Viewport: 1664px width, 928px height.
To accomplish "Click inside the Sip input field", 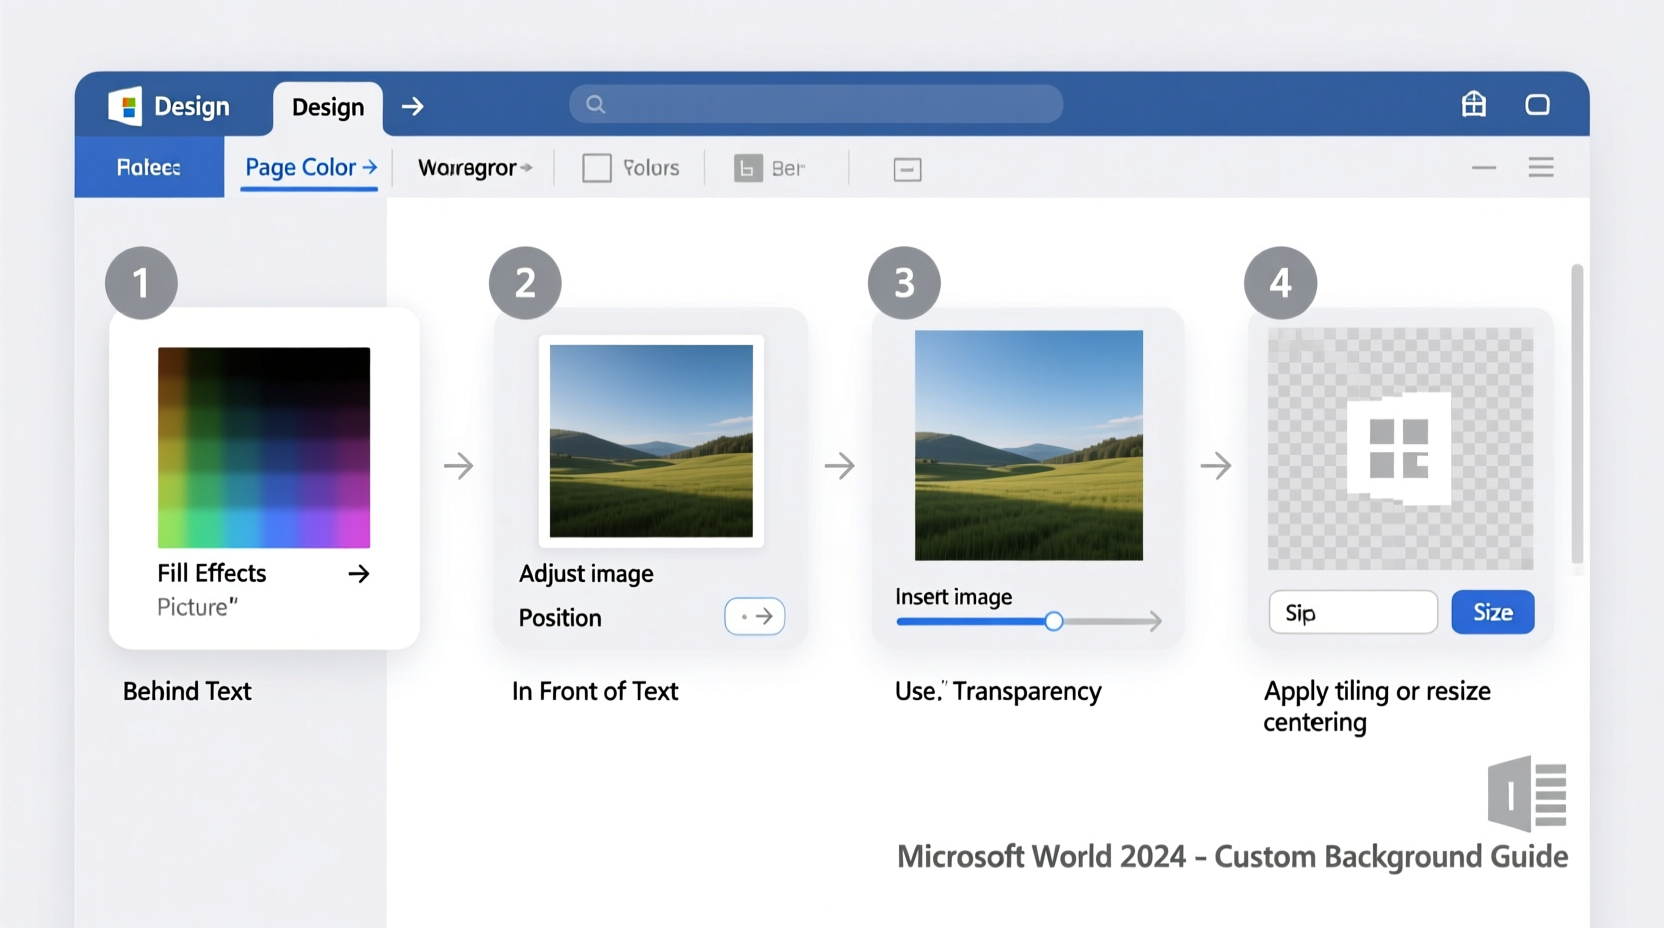I will click(1352, 612).
